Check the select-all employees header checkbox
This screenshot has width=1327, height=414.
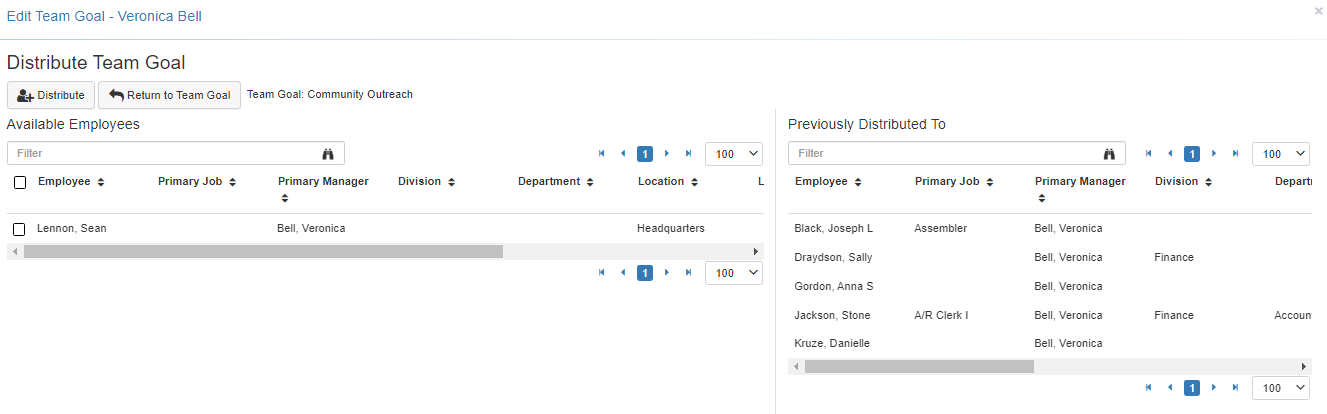tap(20, 182)
